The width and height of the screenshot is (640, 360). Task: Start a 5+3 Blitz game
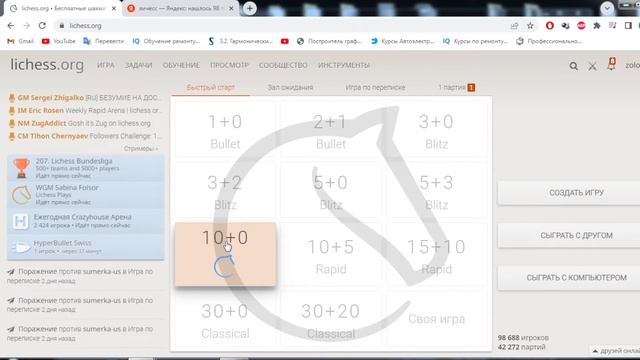(436, 190)
